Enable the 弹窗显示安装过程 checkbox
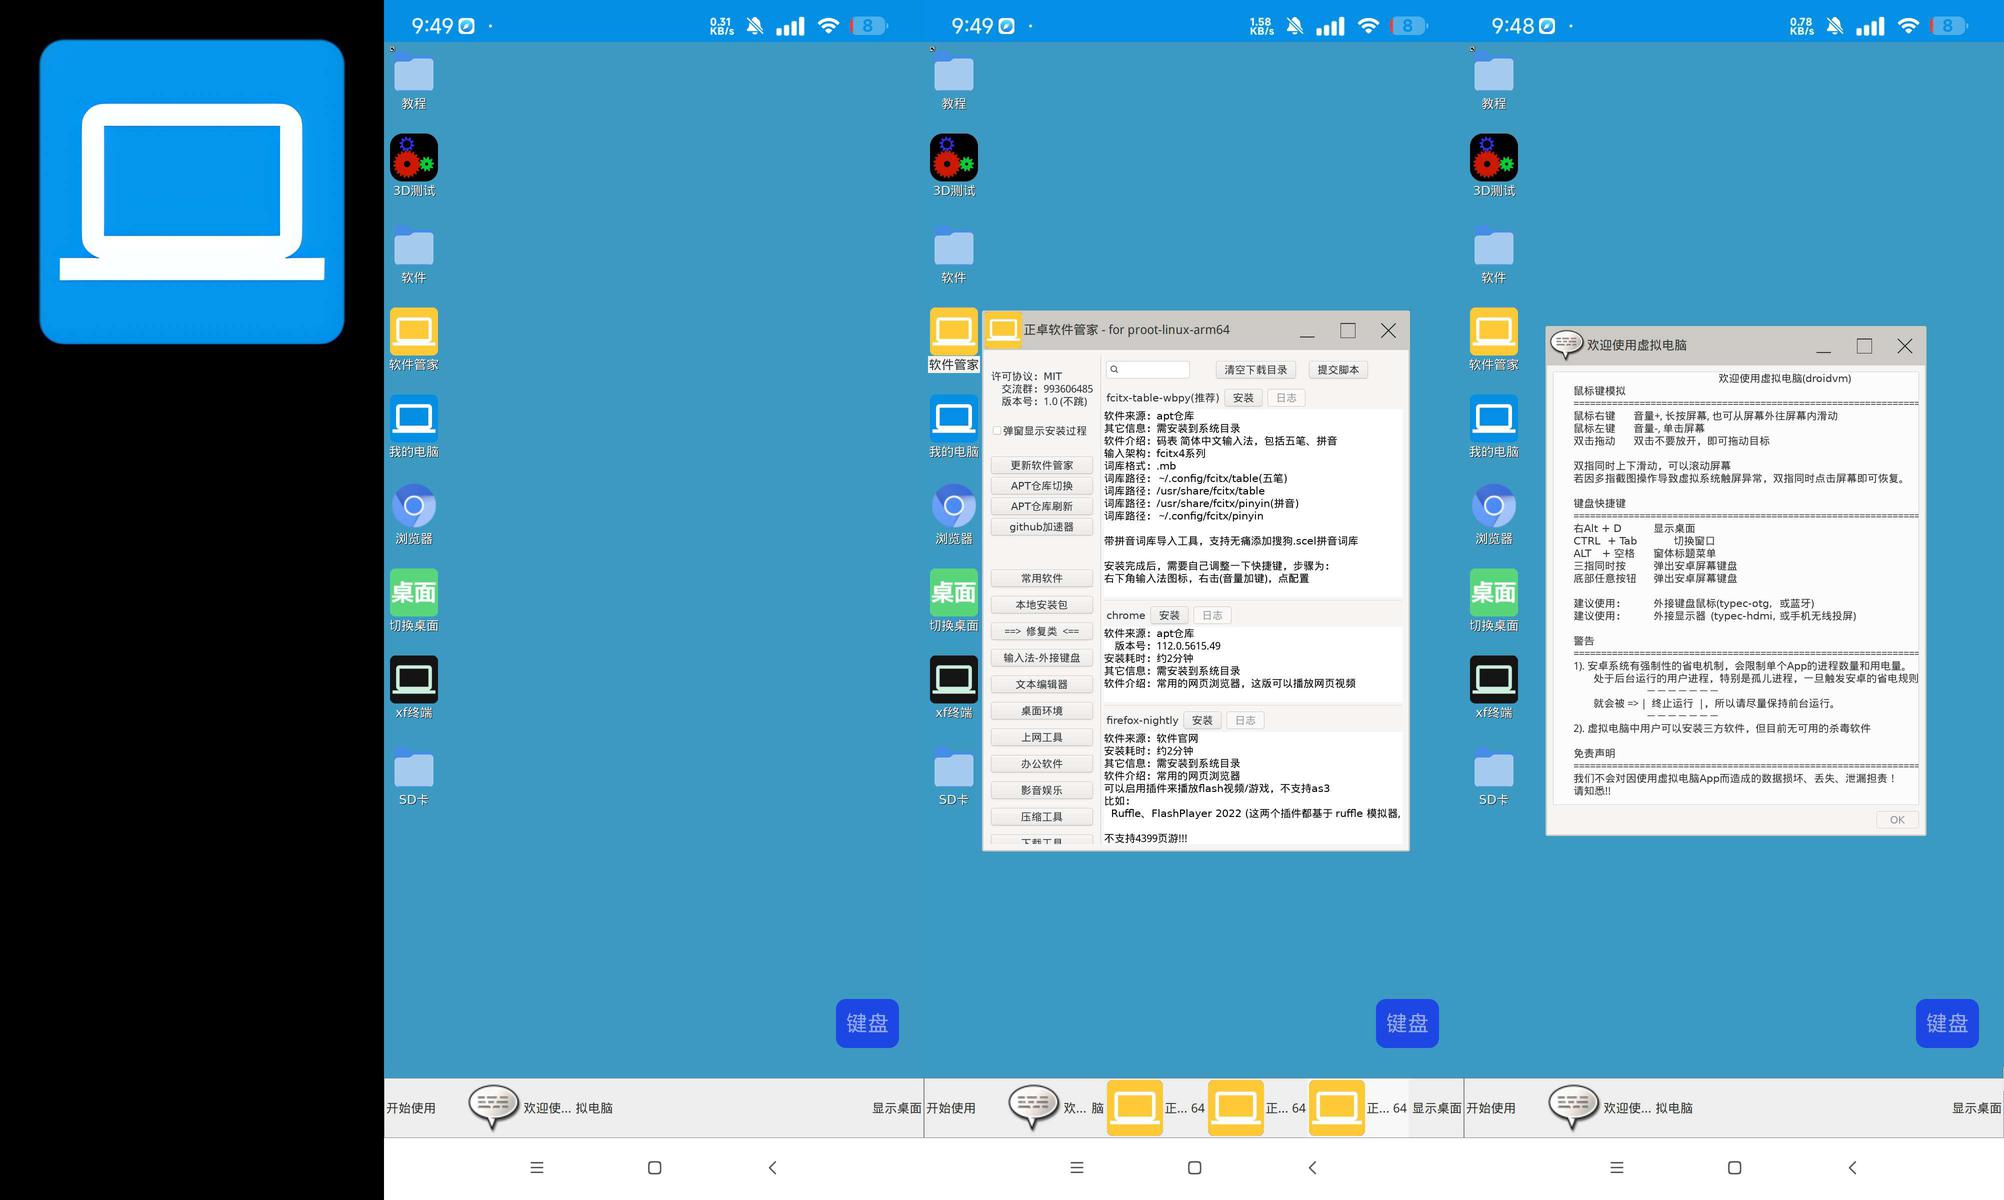Image resolution: width=2004 pixels, height=1200 pixels. 997,431
